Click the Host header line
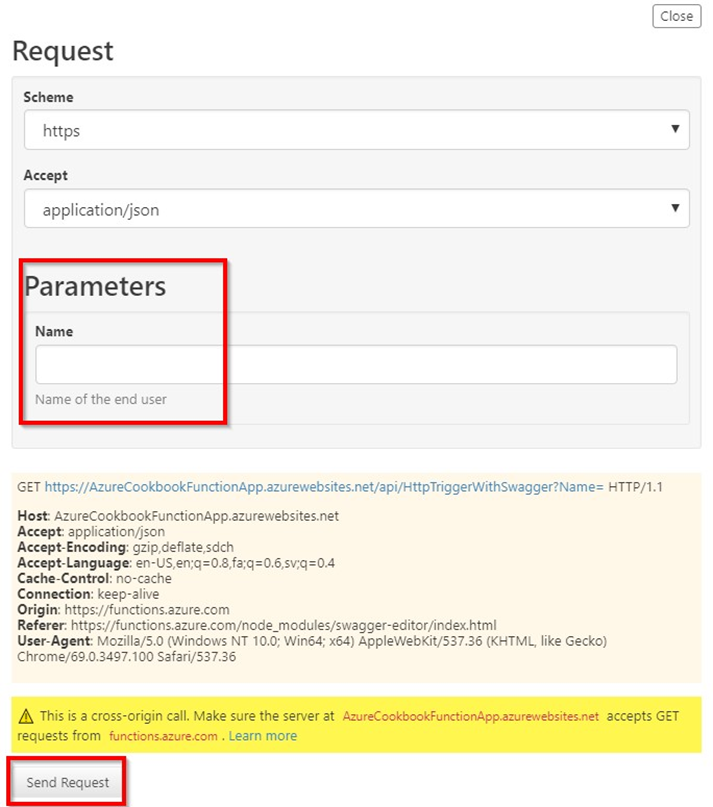The height and width of the screenshot is (807, 713). click(x=178, y=516)
